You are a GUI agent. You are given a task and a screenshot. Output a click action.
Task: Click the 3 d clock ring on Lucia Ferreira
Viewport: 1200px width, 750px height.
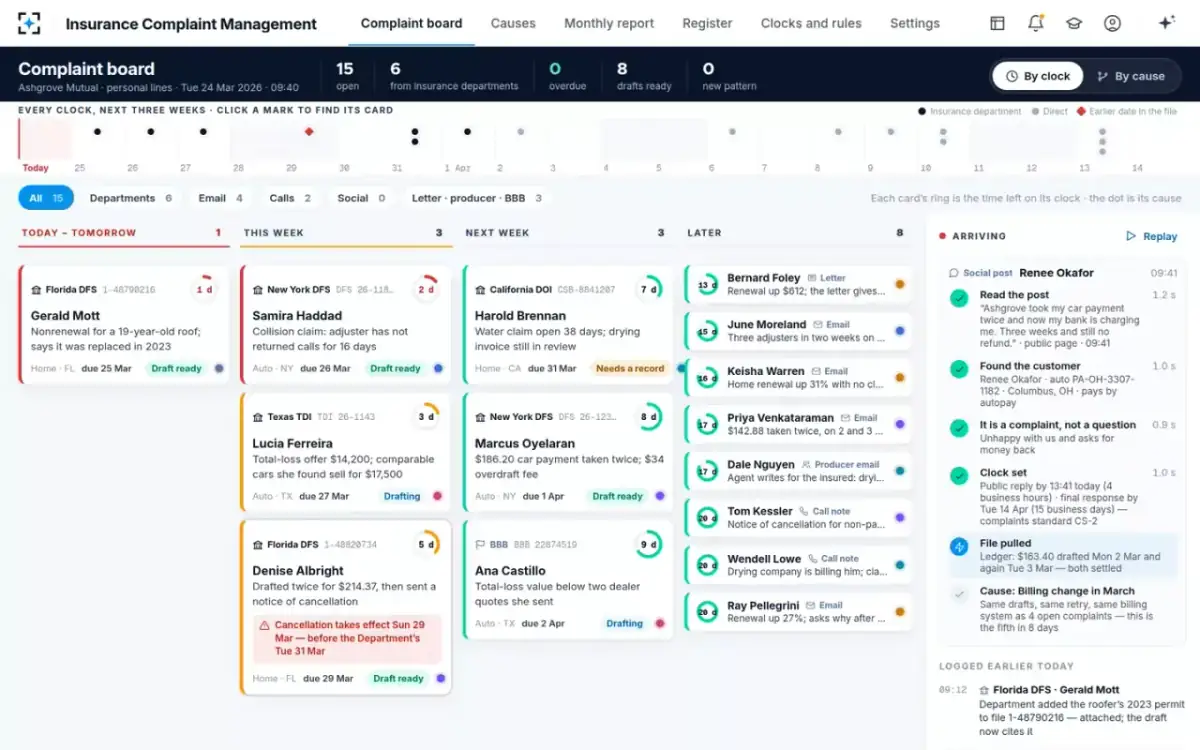[x=426, y=416]
